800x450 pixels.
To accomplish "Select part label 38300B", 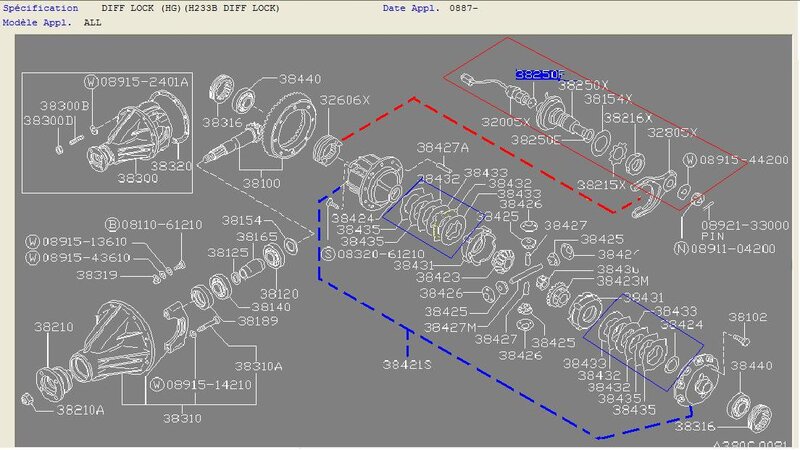I will click(x=64, y=105).
